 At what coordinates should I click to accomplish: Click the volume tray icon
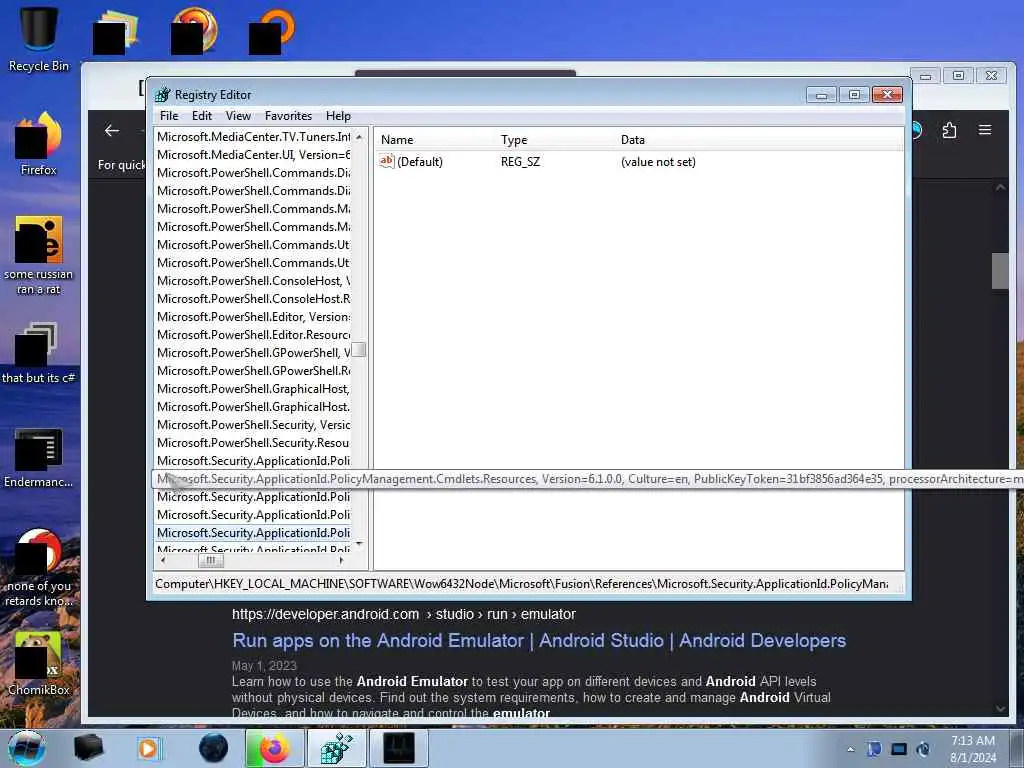[923, 749]
